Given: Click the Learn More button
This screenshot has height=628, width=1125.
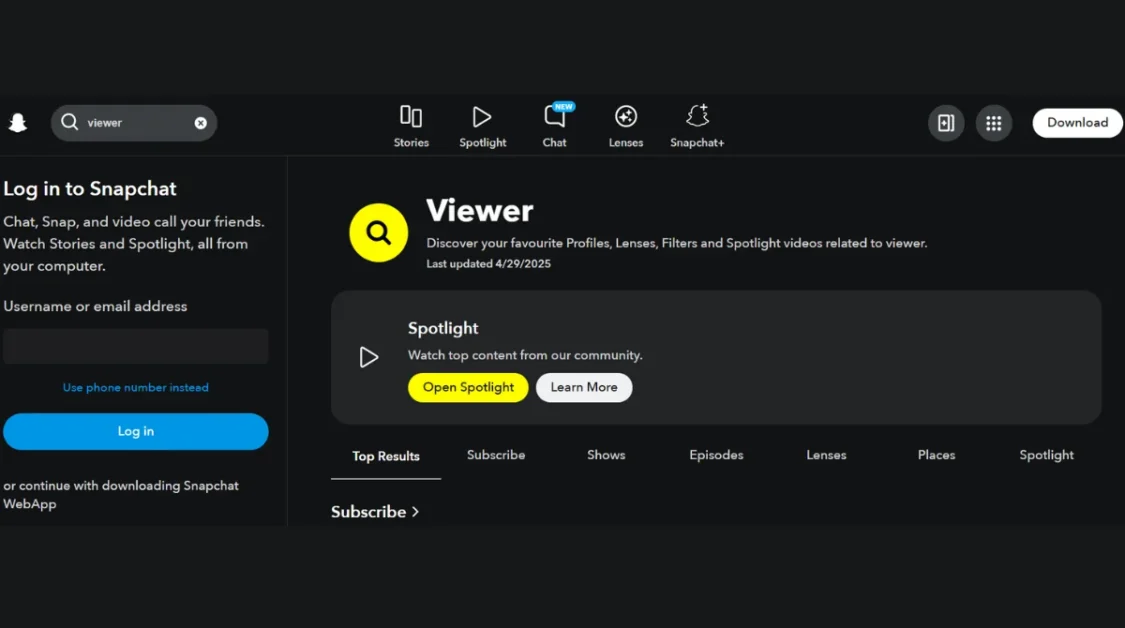Looking at the screenshot, I should coord(584,388).
